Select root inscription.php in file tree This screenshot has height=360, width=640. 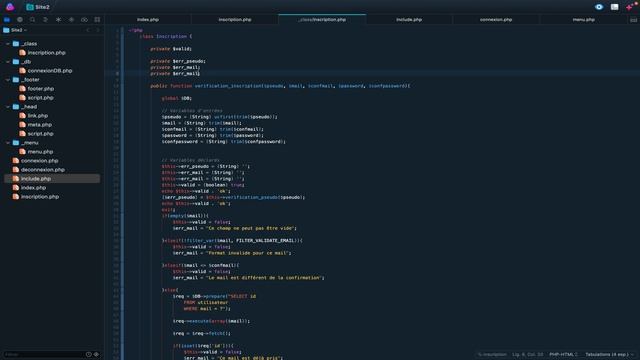40,196
